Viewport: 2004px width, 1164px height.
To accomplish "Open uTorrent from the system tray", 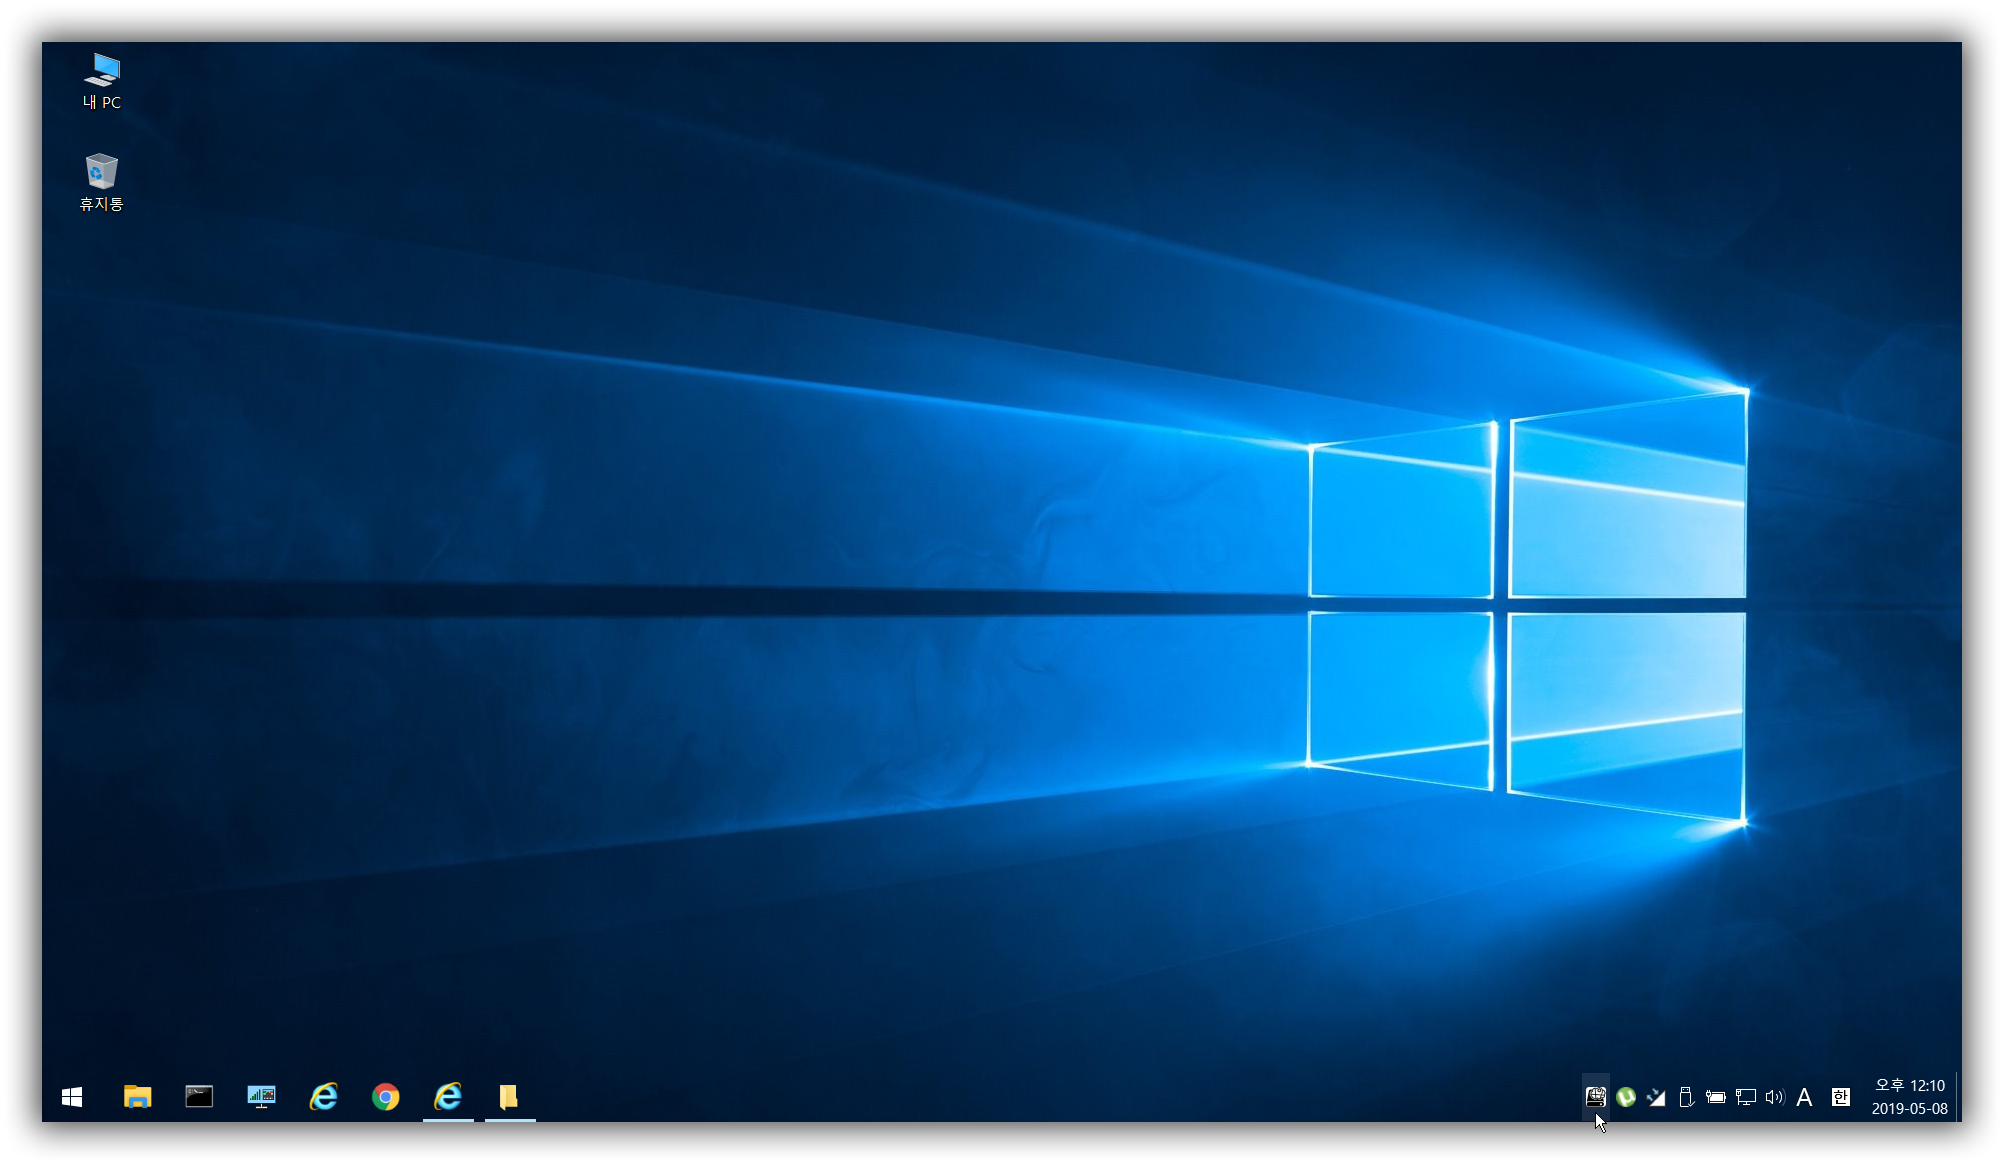I will pyautogui.click(x=1626, y=1097).
